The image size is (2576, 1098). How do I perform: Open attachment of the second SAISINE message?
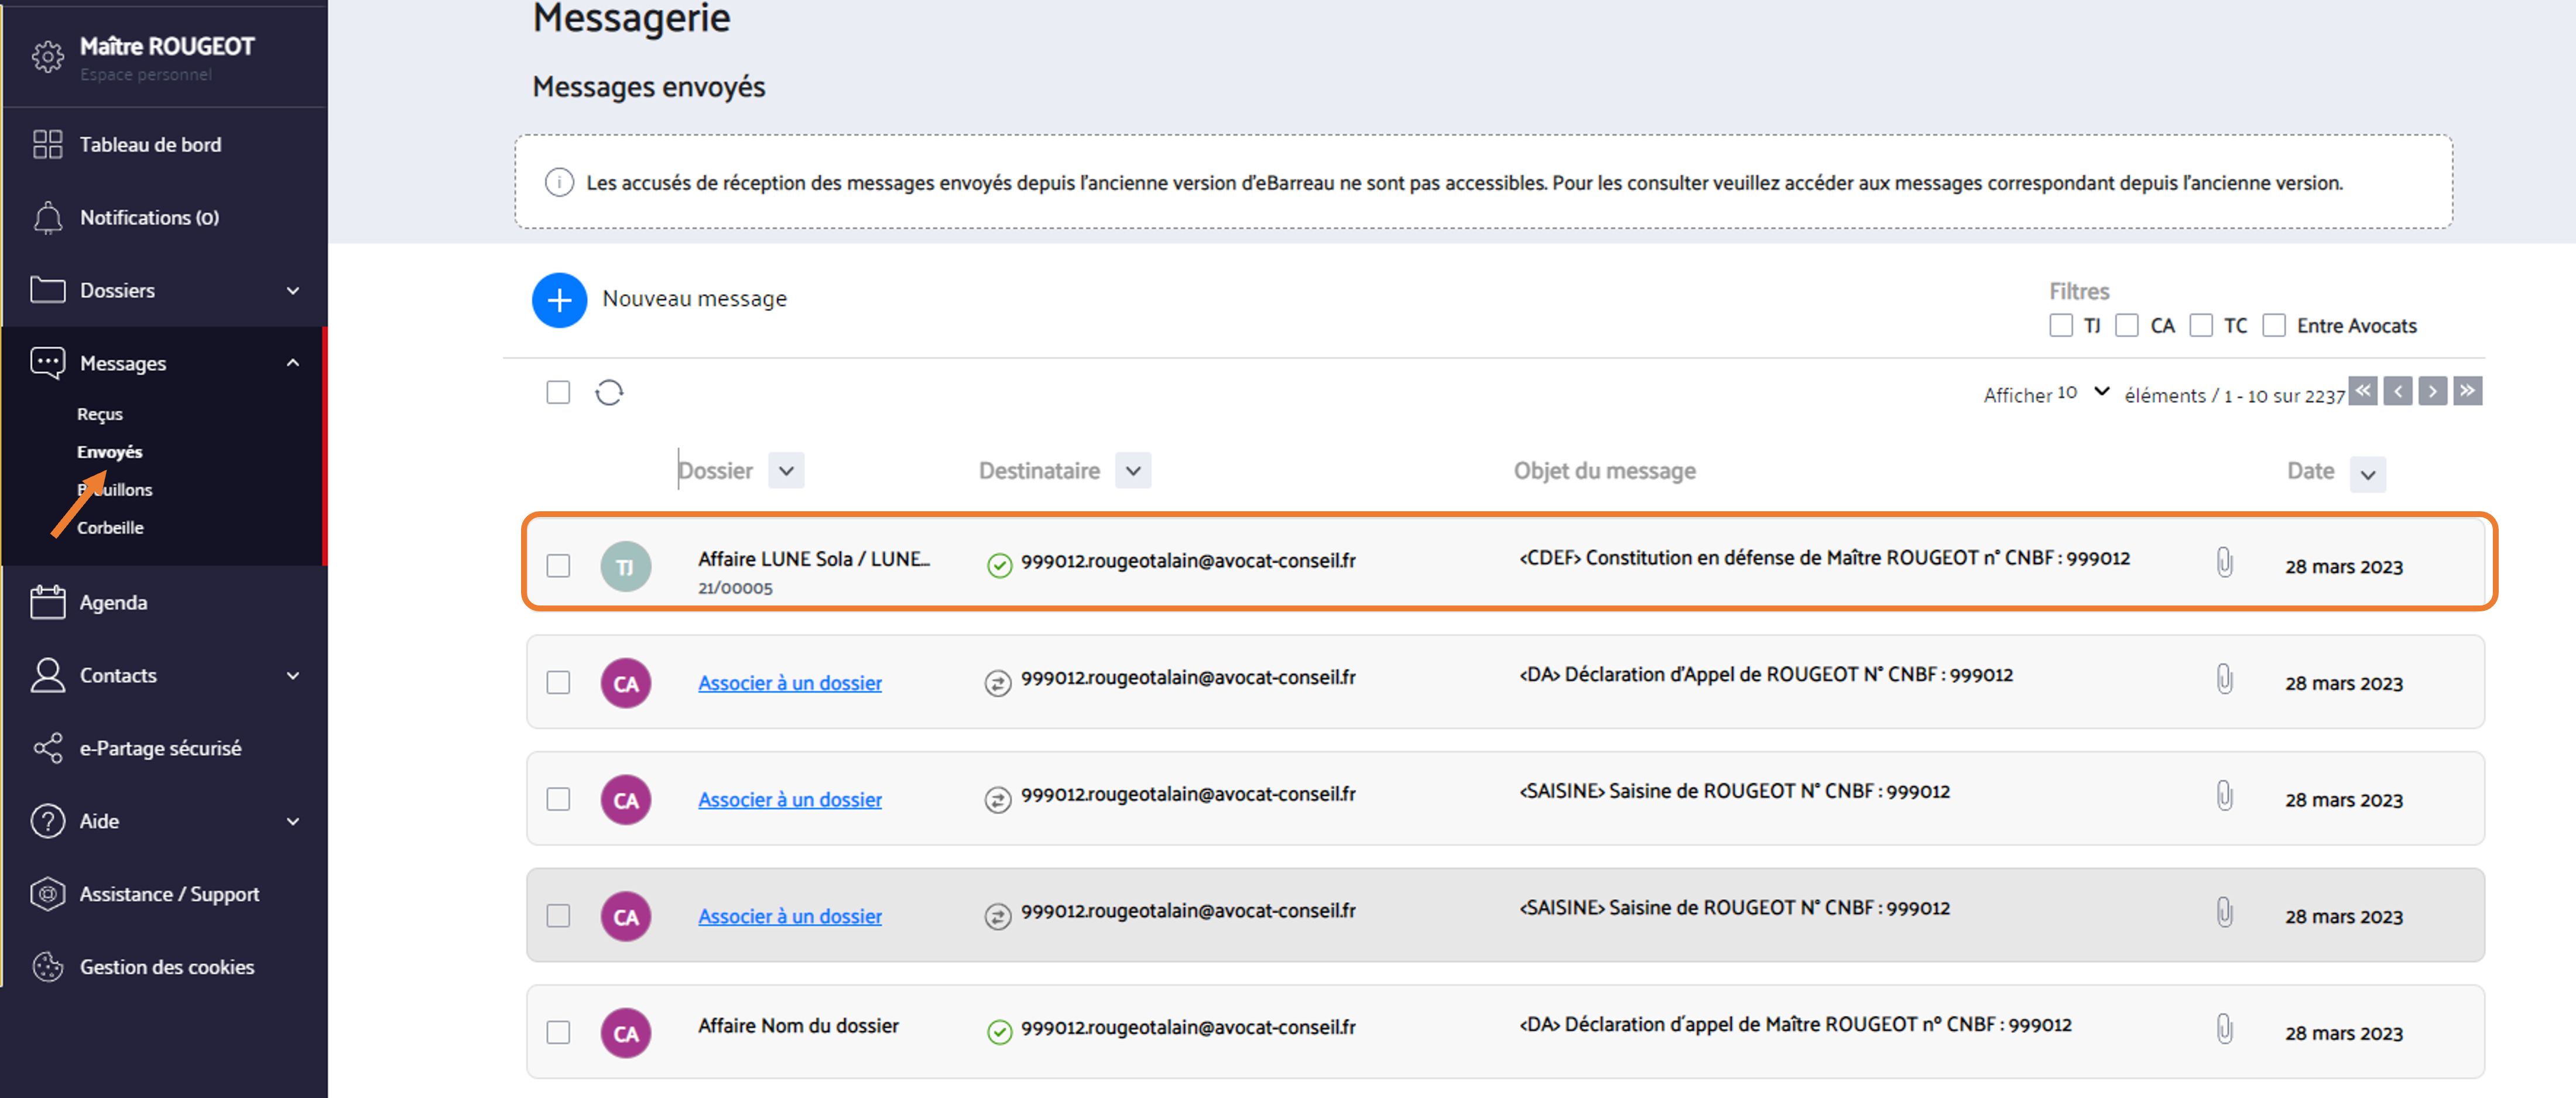pyautogui.click(x=2224, y=912)
